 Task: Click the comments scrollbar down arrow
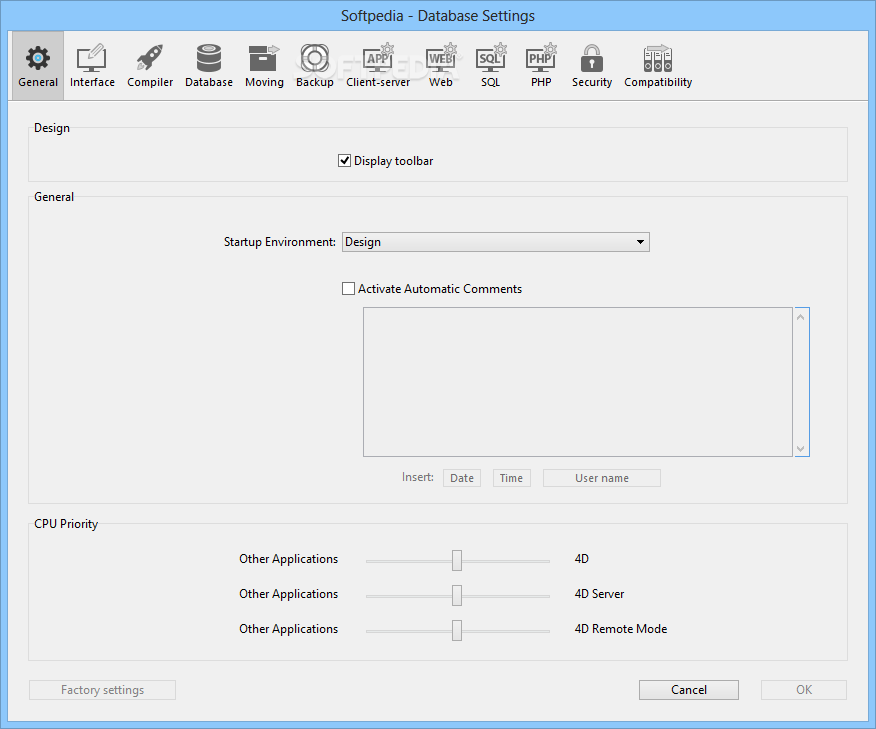[801, 449]
